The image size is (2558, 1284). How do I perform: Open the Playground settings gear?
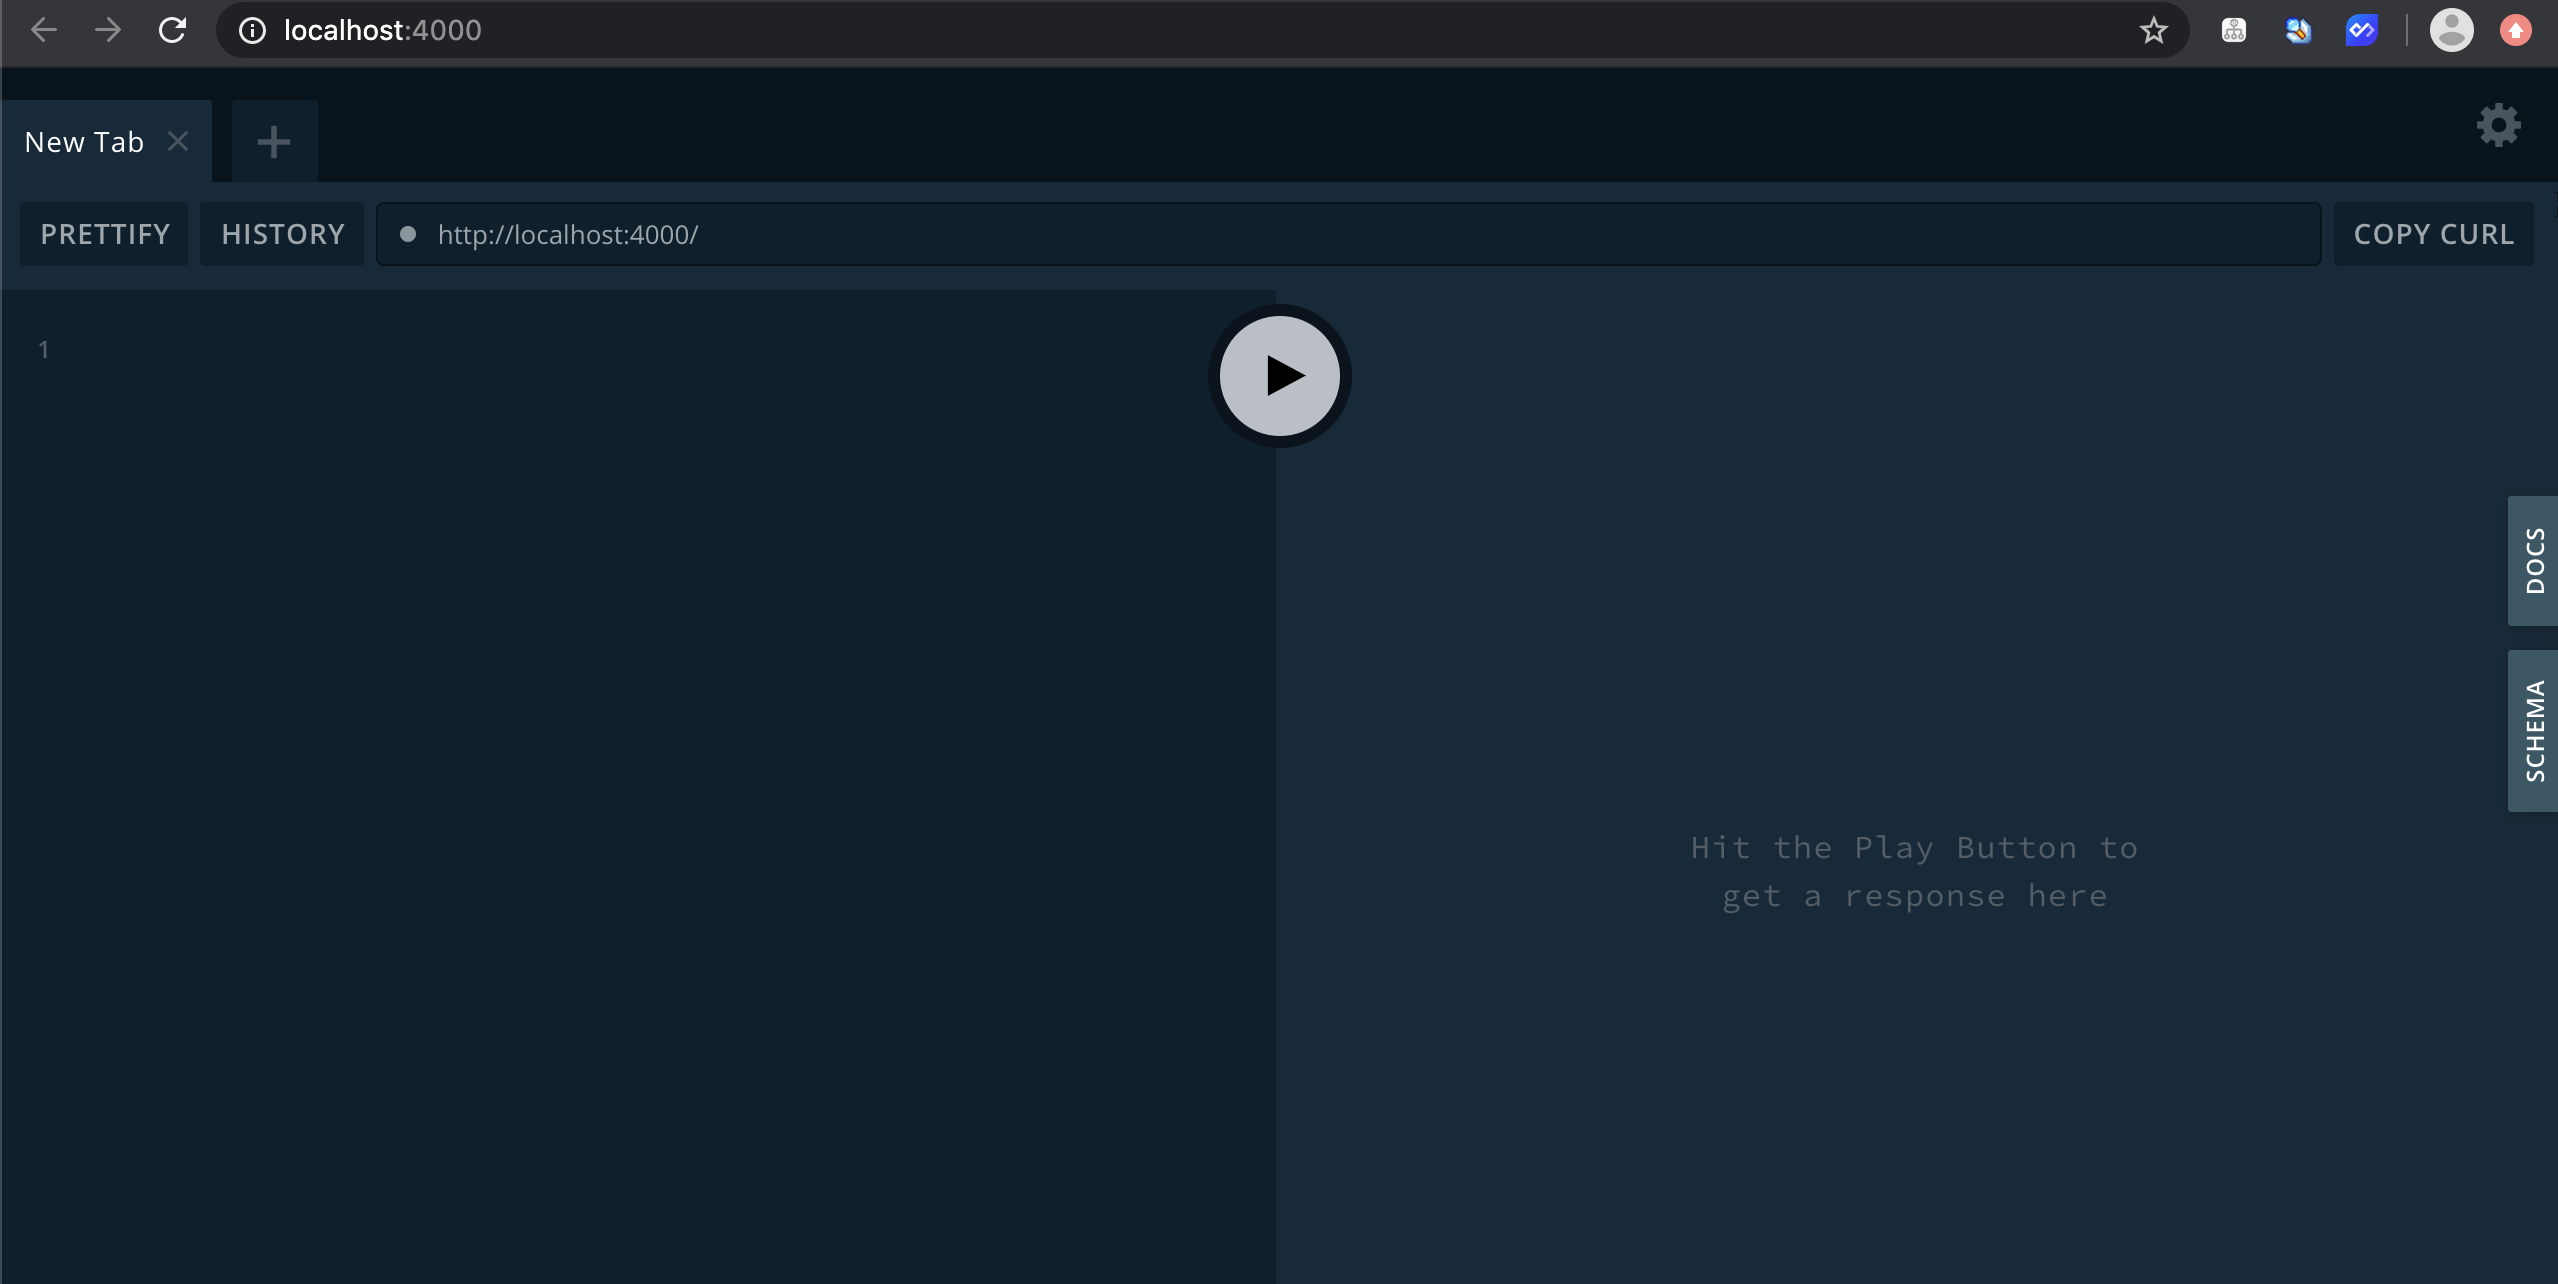click(2498, 126)
